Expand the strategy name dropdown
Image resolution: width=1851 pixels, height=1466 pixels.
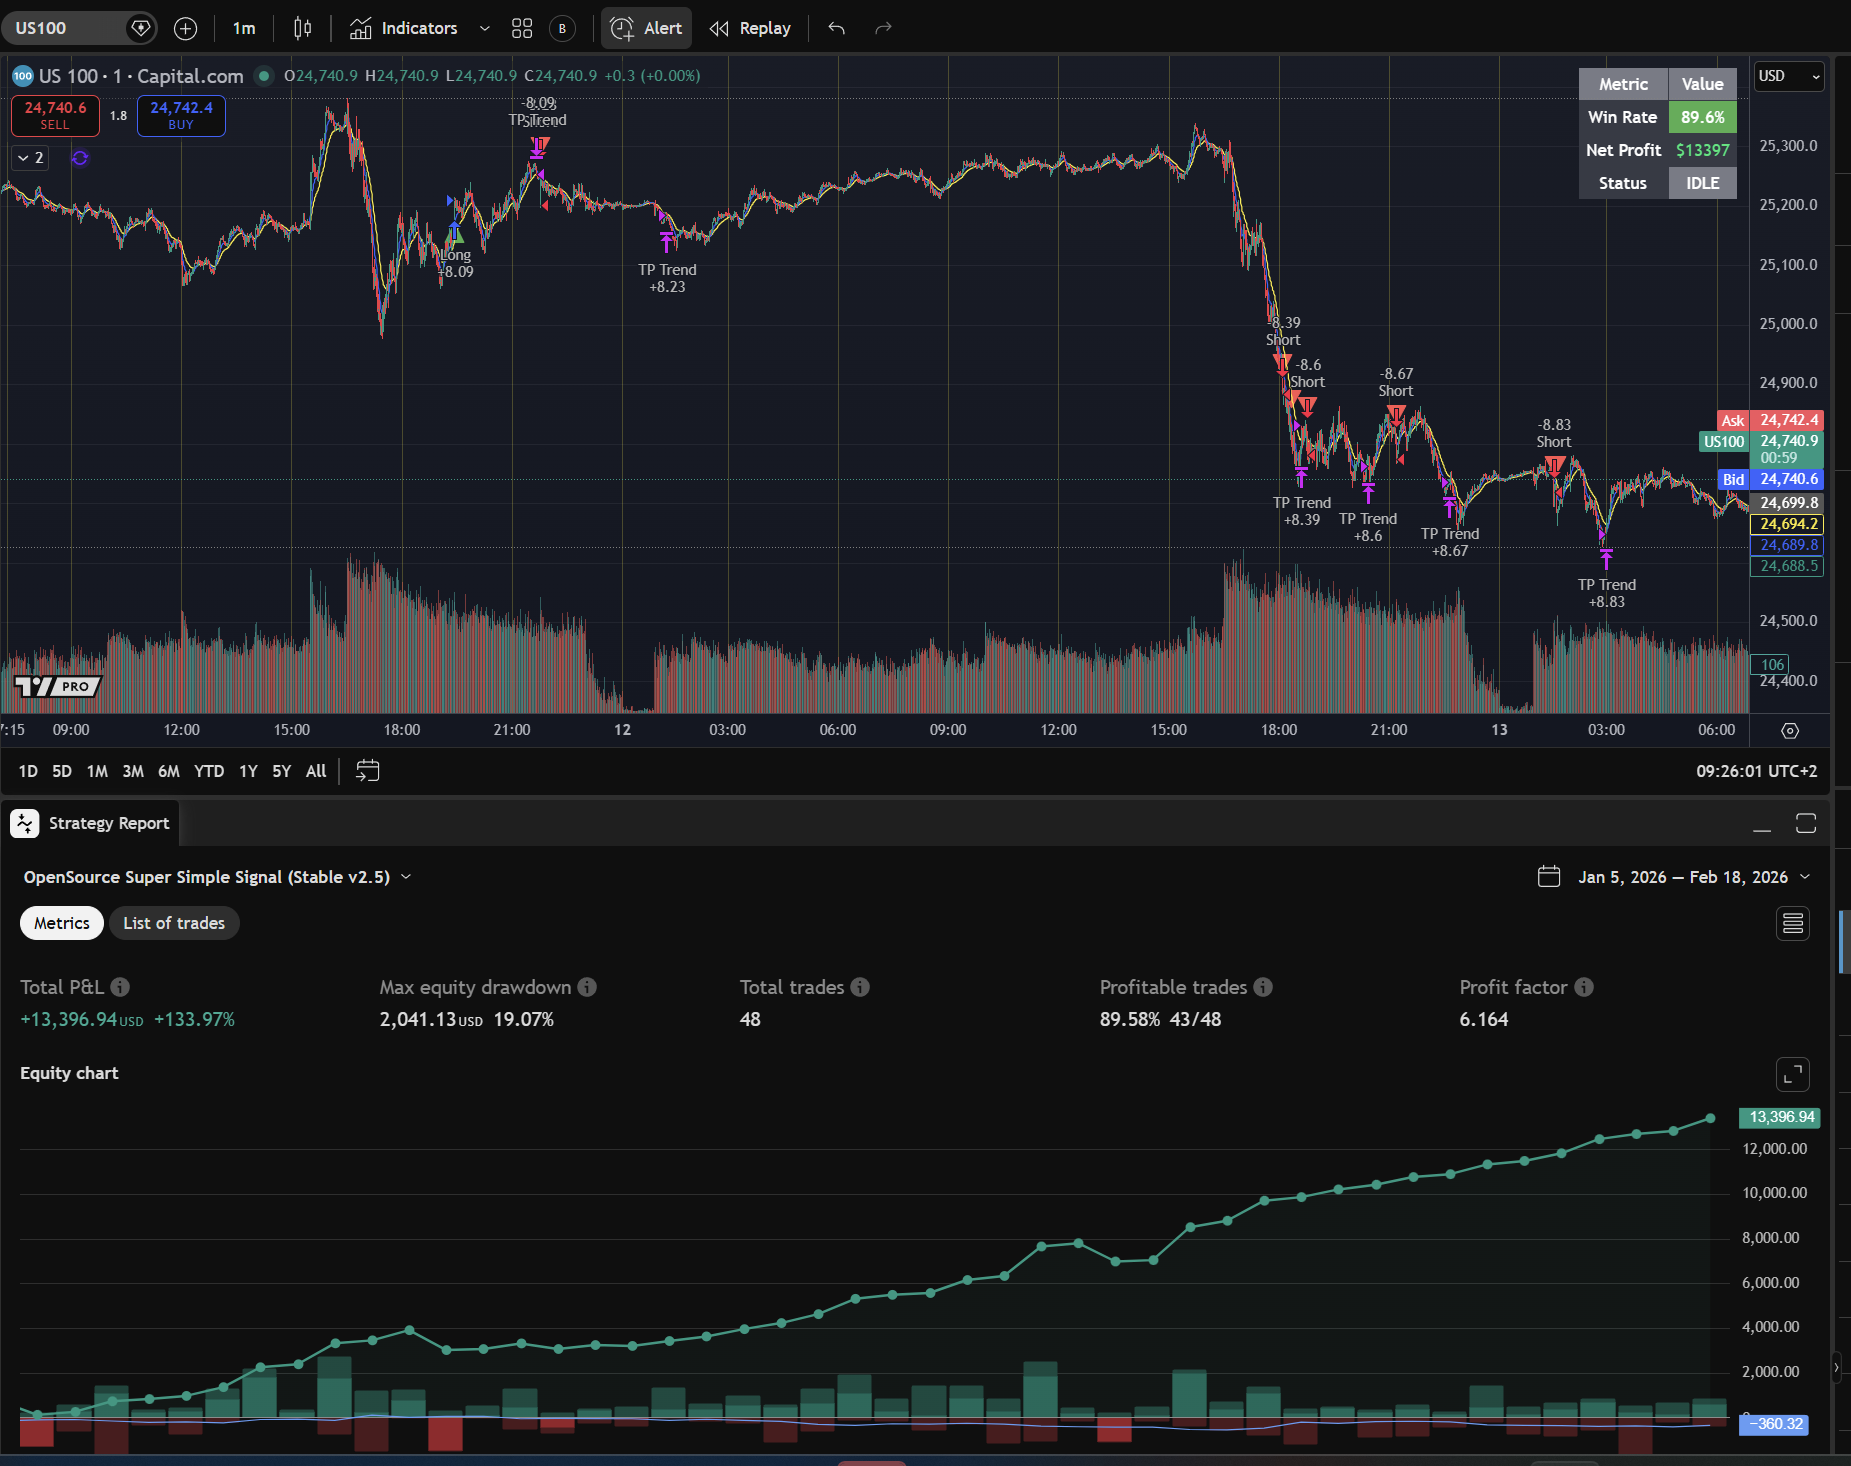pyautogui.click(x=406, y=877)
